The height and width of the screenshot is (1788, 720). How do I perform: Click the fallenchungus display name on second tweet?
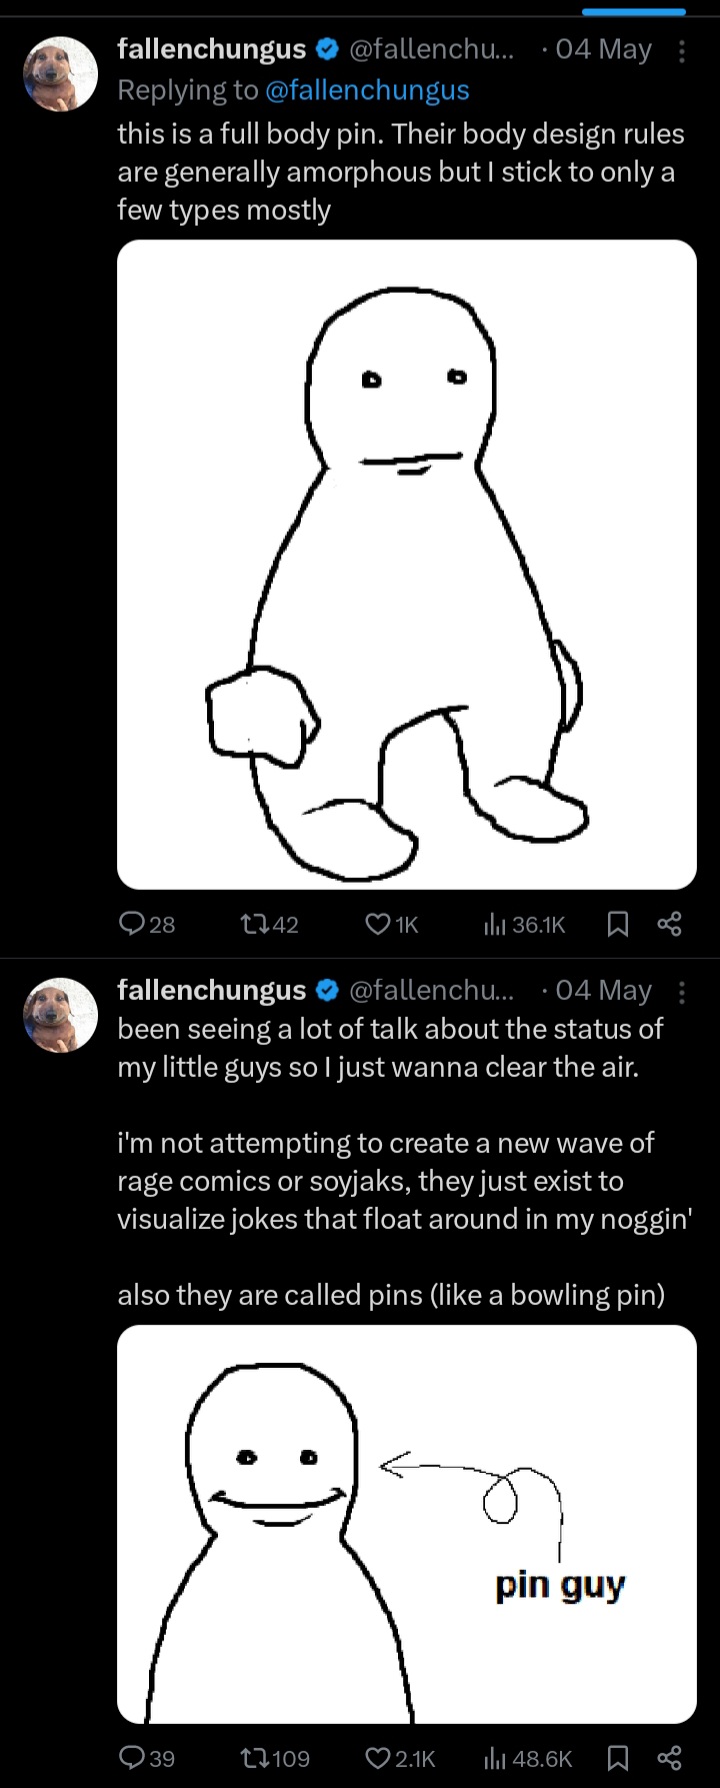pyautogui.click(x=211, y=990)
